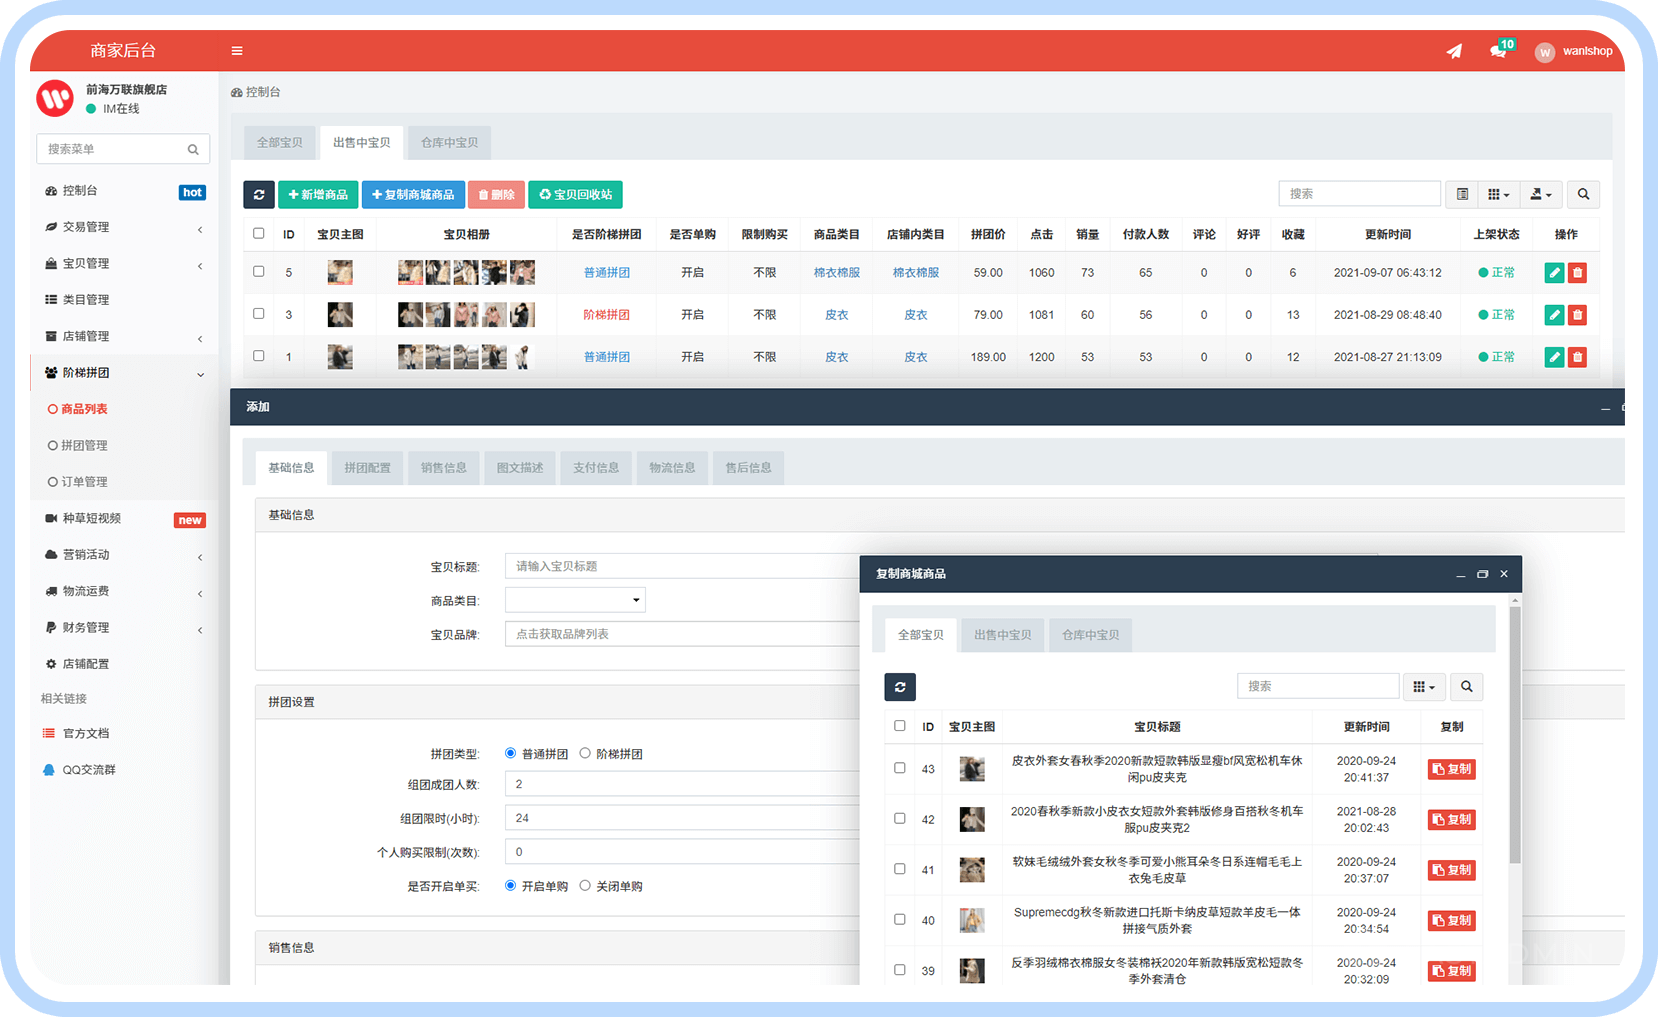Viewport: 1658px width, 1017px height.
Task: Click red delete icon for product ID 3
Action: [x=1577, y=315]
